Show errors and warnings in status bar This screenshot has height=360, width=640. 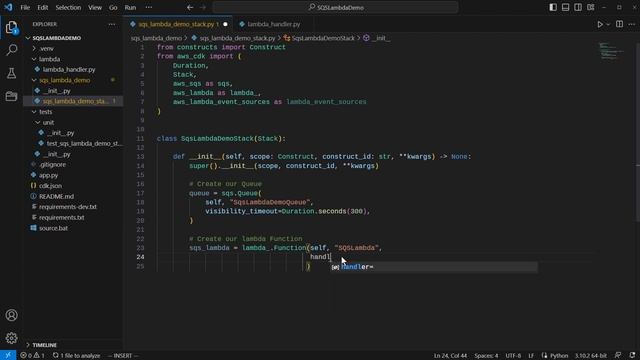[x=32, y=356]
